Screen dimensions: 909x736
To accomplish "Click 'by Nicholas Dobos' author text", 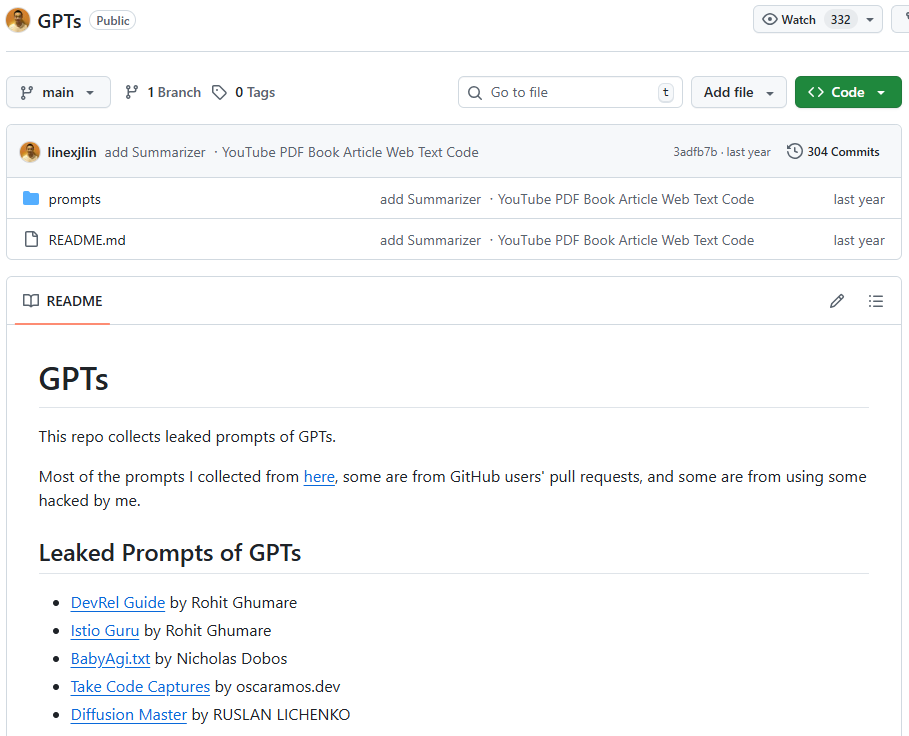I will [221, 659].
